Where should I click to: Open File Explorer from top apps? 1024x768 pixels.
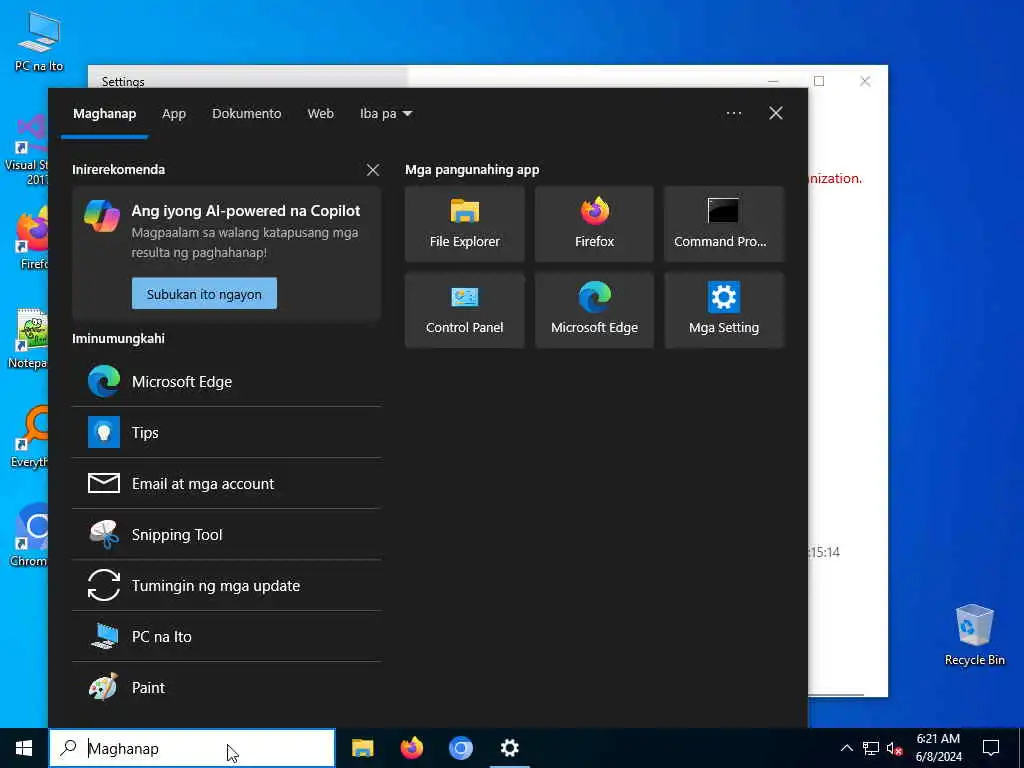[x=464, y=224]
